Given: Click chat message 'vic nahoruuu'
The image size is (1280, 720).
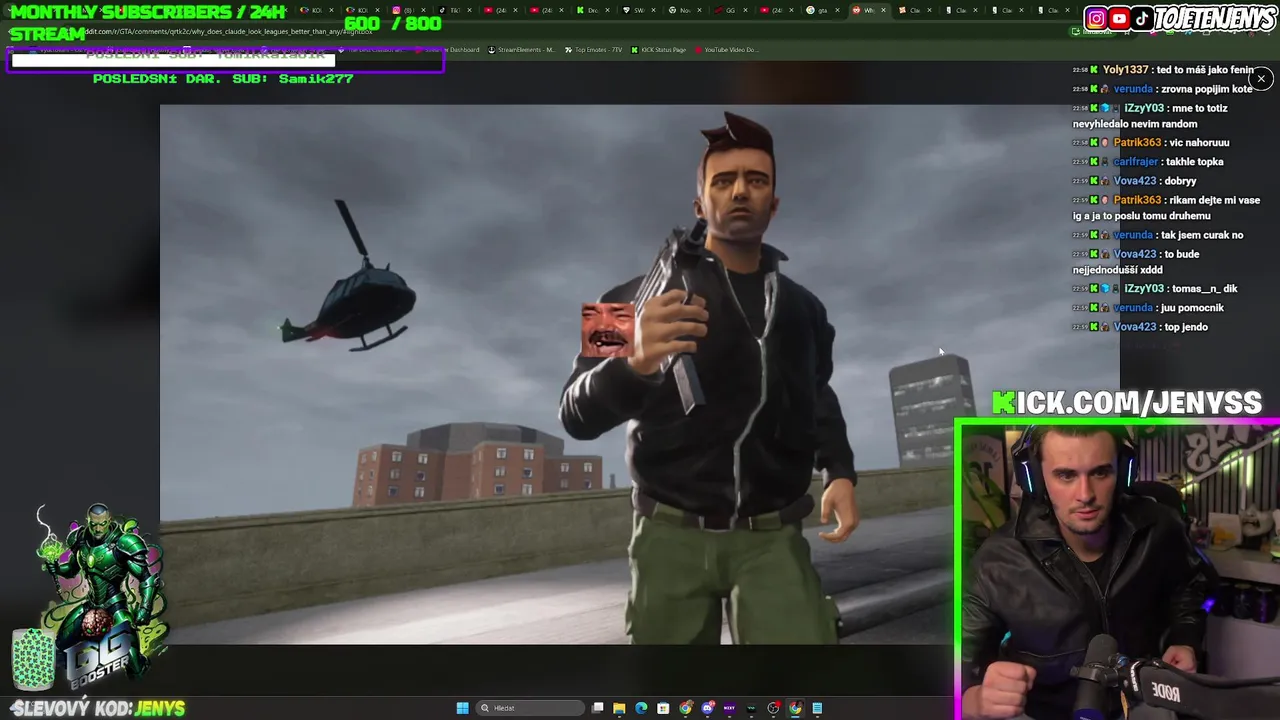Looking at the screenshot, I should tap(1199, 143).
